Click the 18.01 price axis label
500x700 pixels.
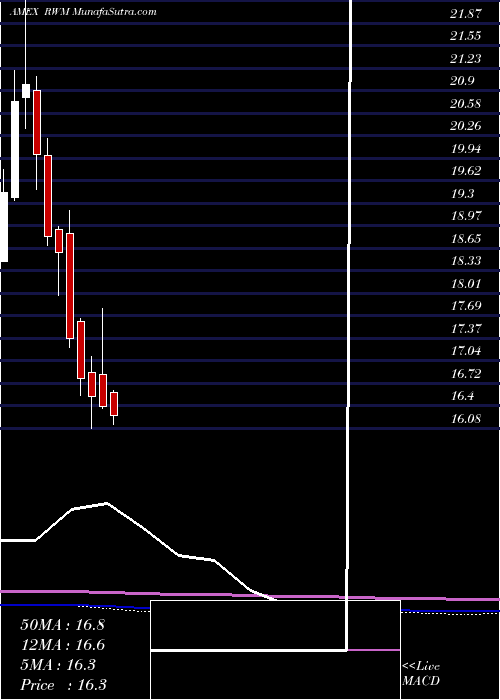click(466, 284)
